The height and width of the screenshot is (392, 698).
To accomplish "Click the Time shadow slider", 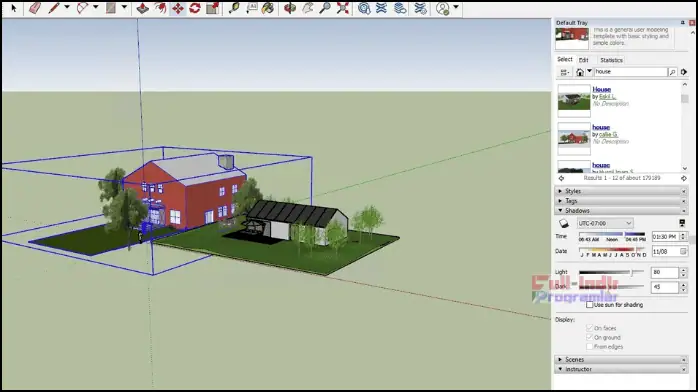I will [612, 234].
